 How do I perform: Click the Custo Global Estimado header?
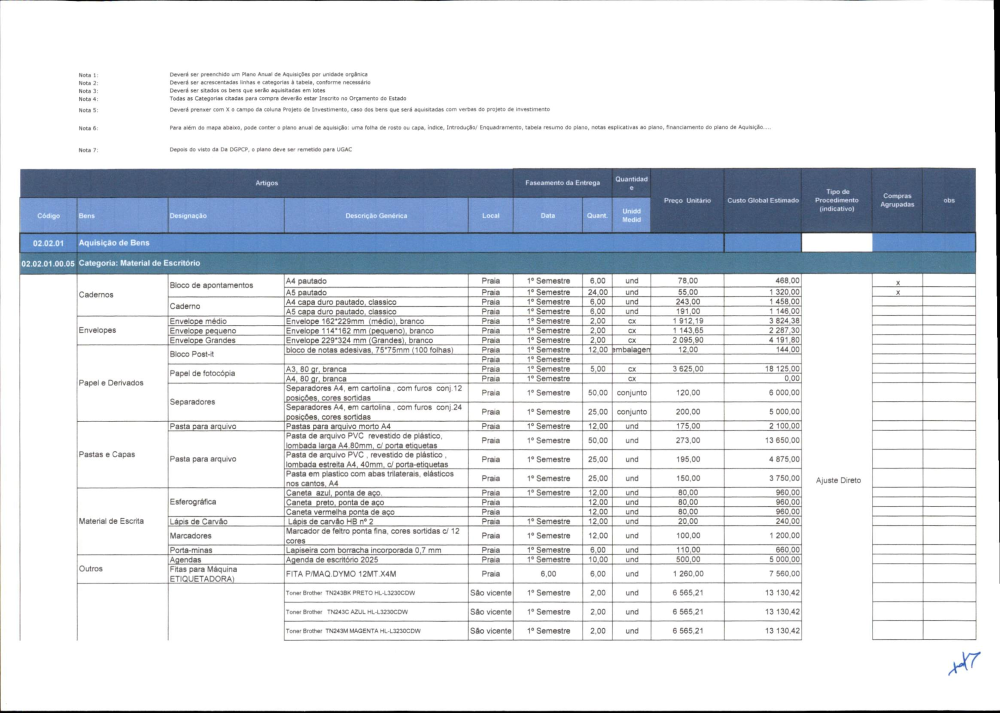762,200
